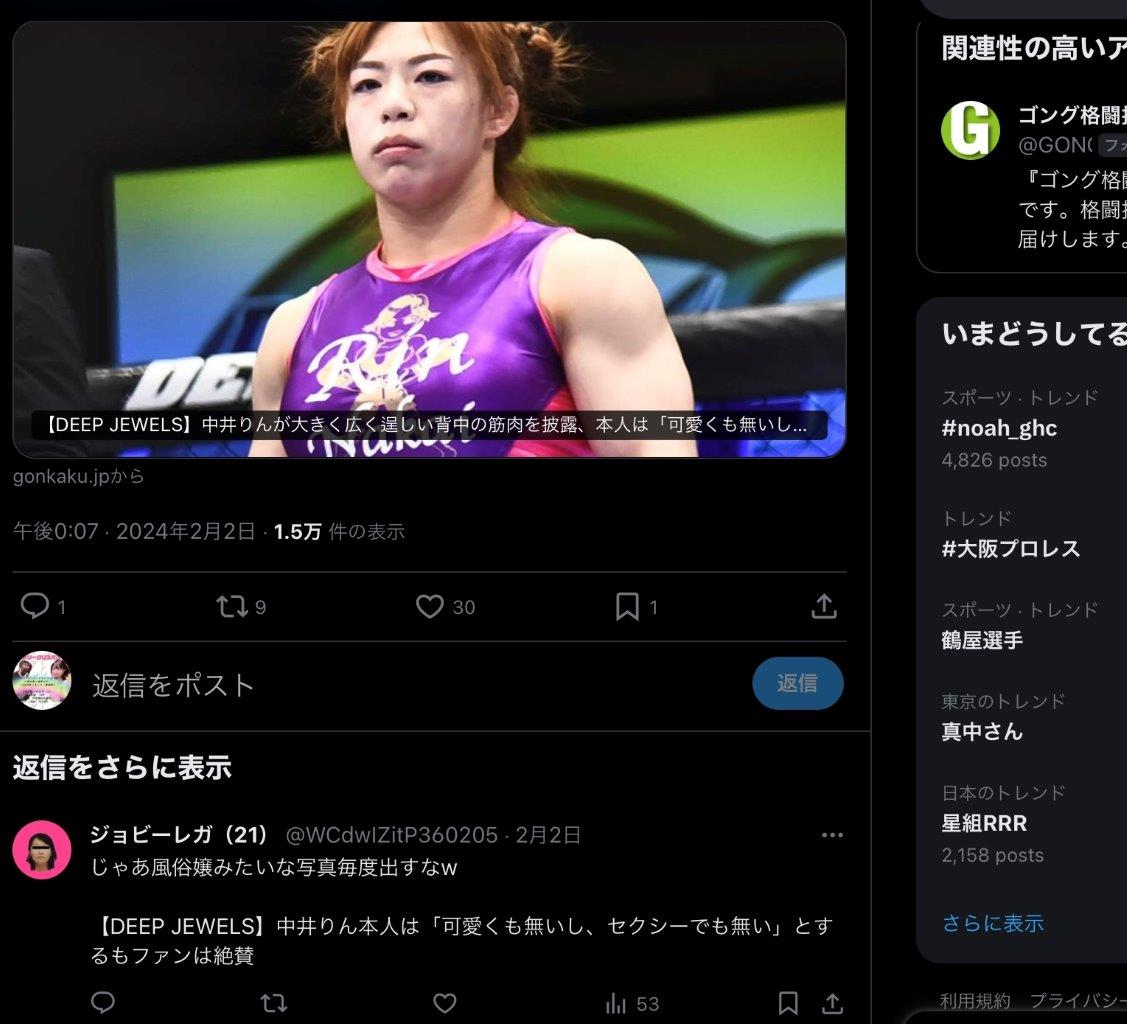Click さらに表示 under trends
The height and width of the screenshot is (1024, 1127).
tap(993, 923)
